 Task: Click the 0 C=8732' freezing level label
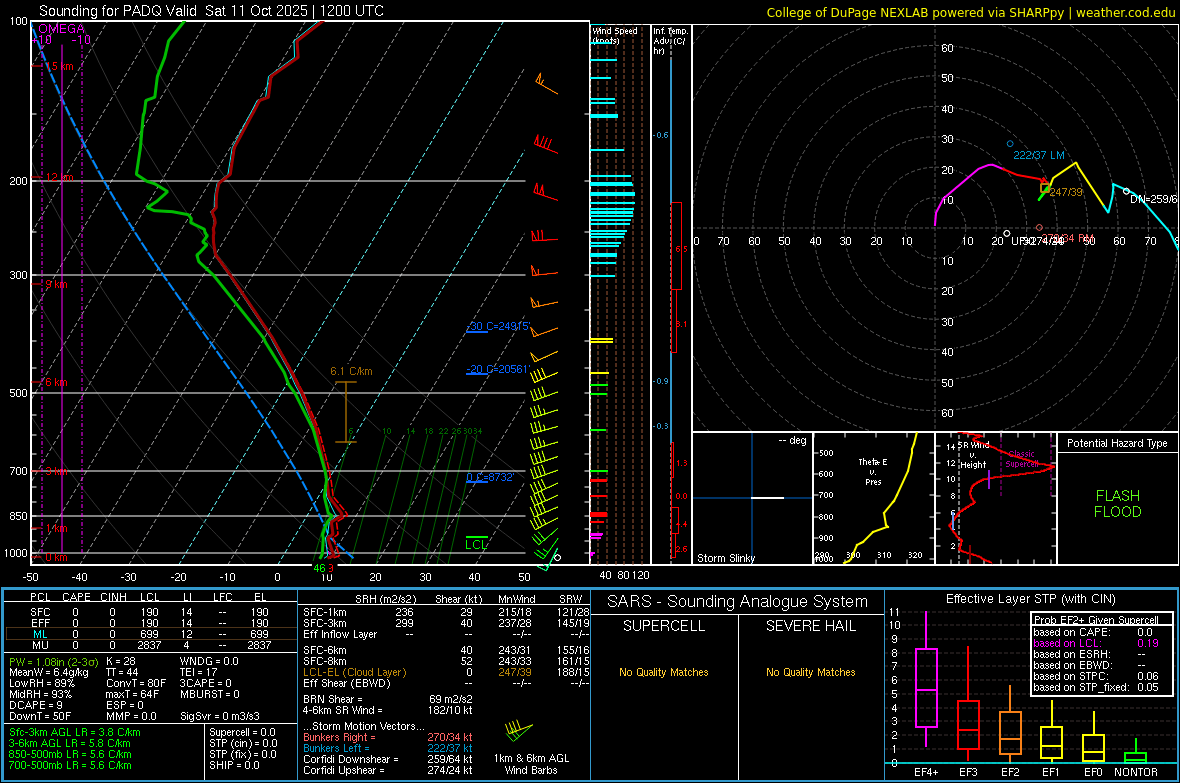(490, 477)
